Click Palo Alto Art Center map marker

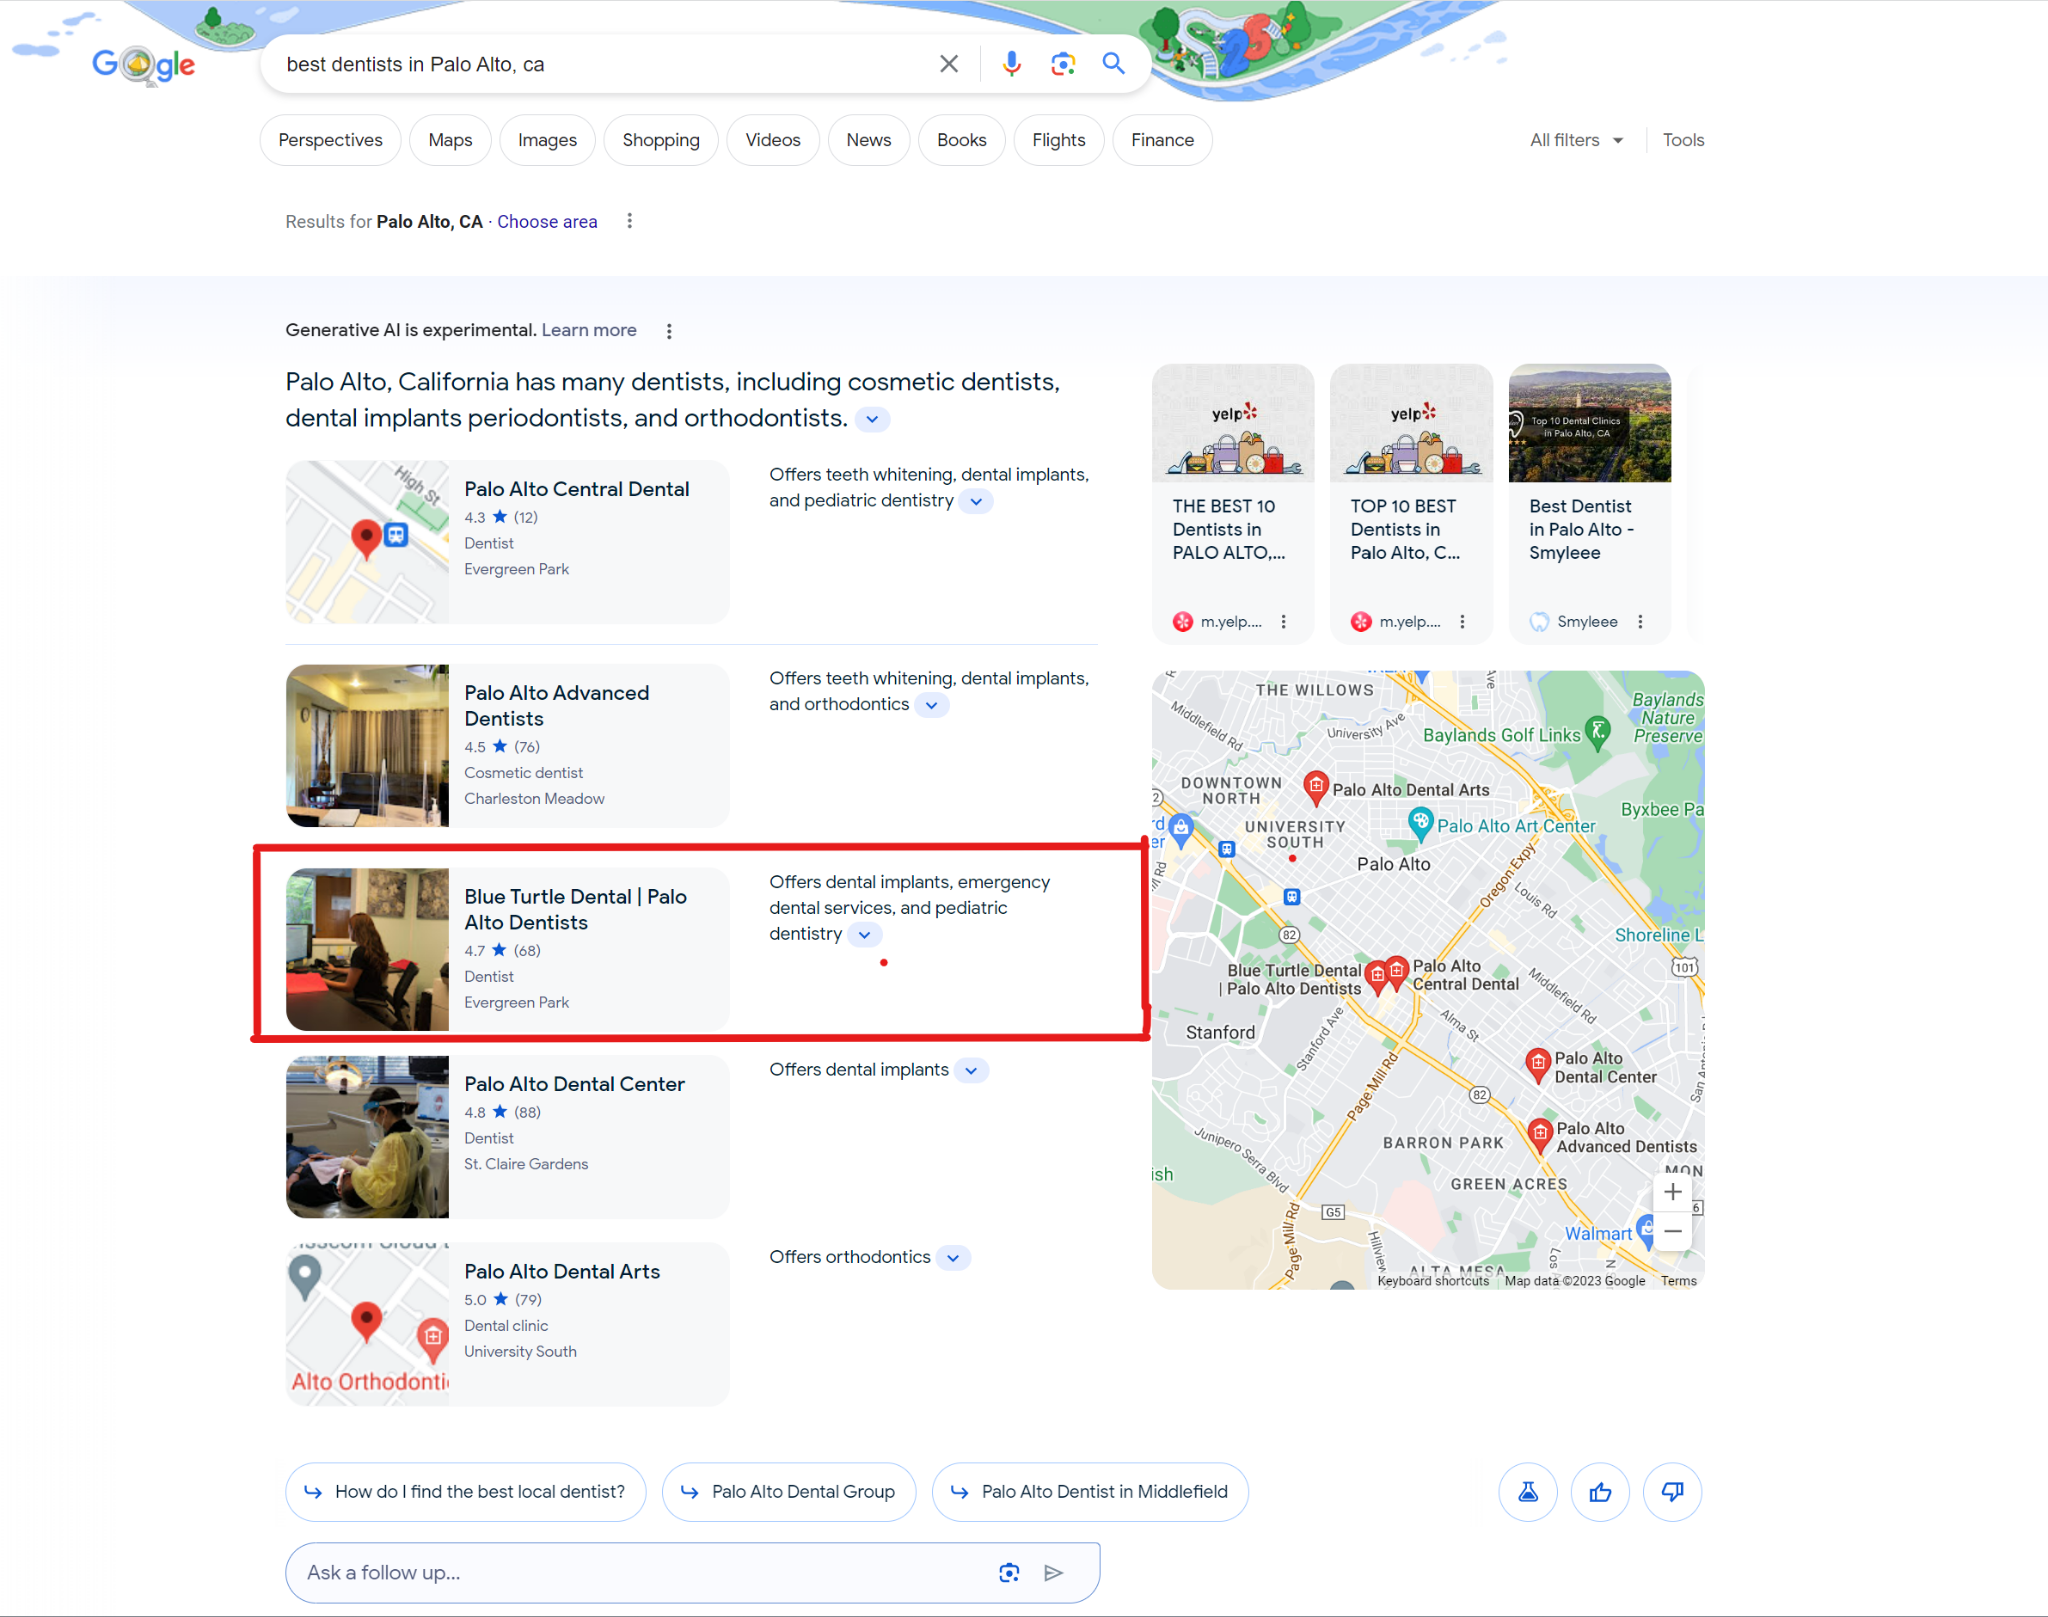point(1420,824)
